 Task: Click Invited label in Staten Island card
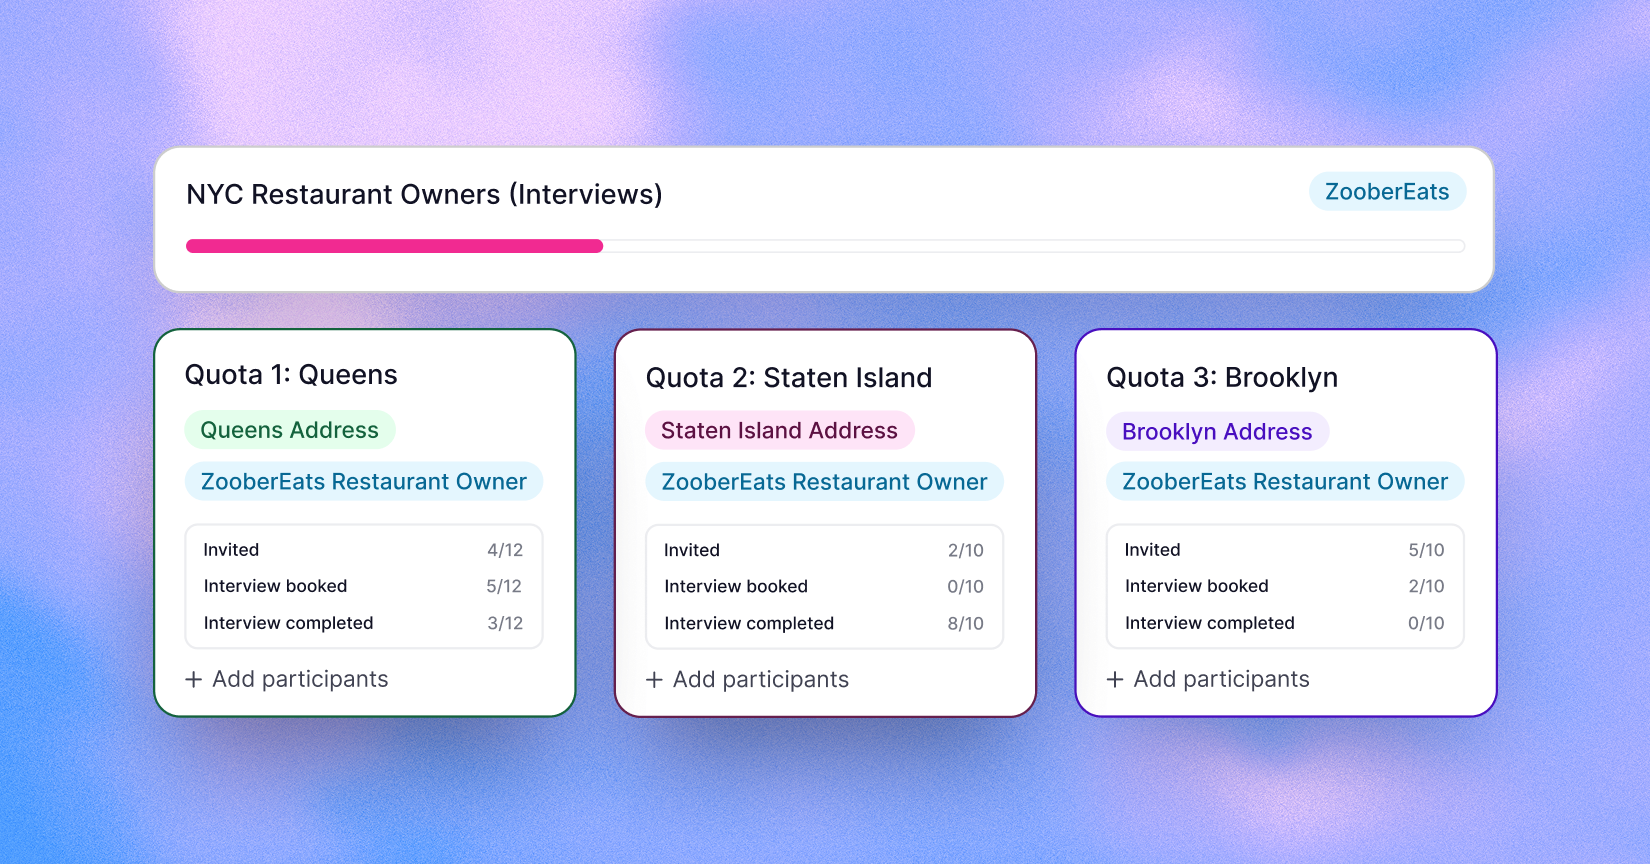click(x=692, y=550)
